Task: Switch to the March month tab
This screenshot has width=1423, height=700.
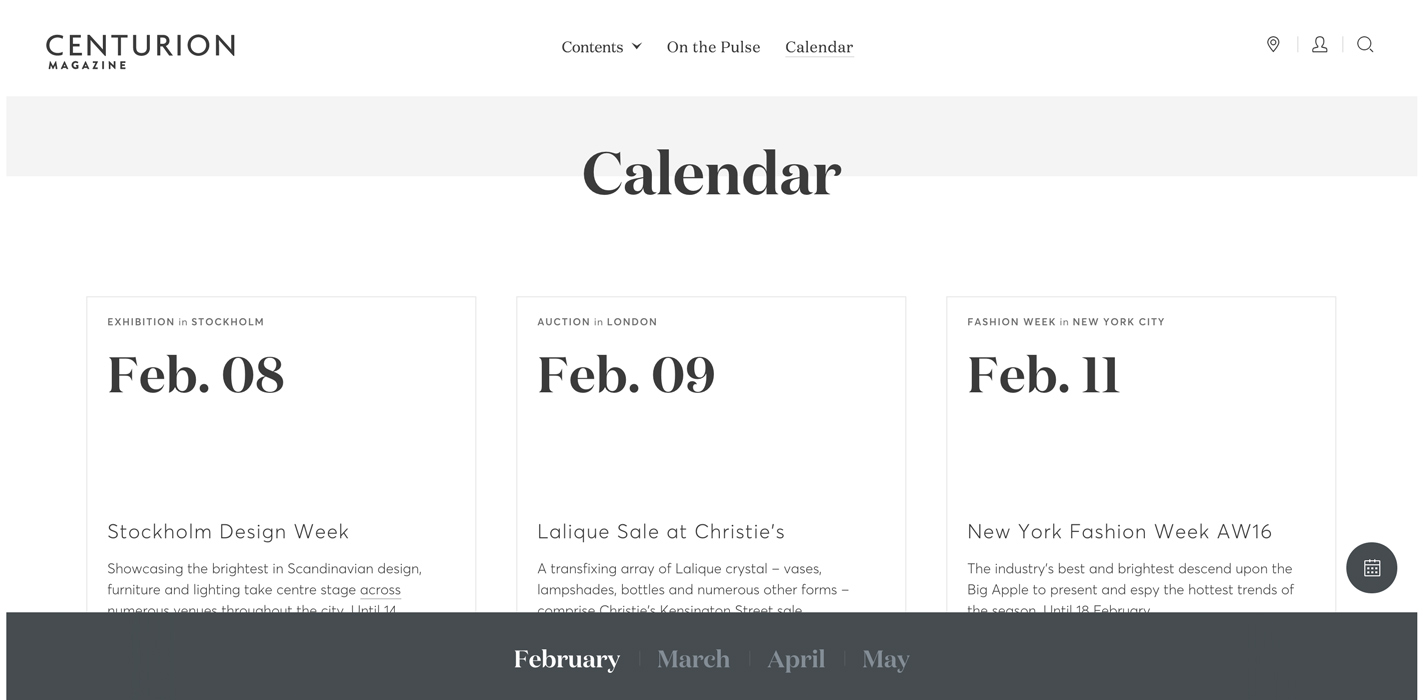Action: pyautogui.click(x=693, y=659)
